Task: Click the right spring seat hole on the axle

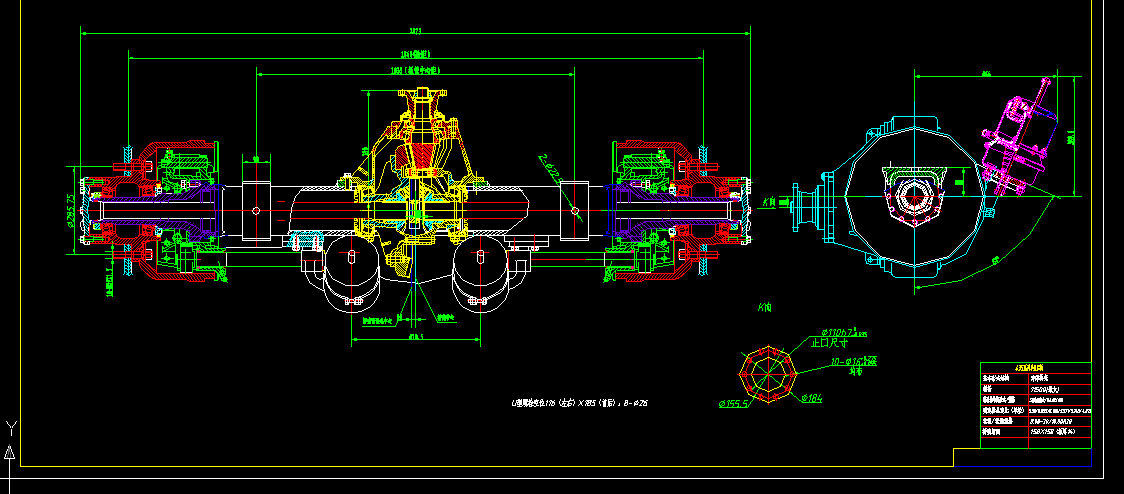Action: pos(575,210)
